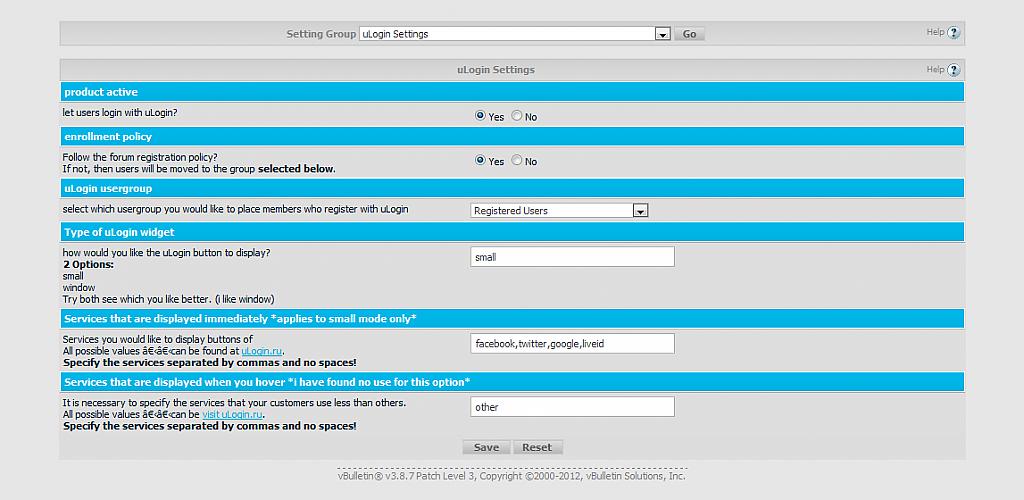This screenshot has height=500, width=1024.
Task: Focus the widget type field containing 'small'
Action: (572, 257)
